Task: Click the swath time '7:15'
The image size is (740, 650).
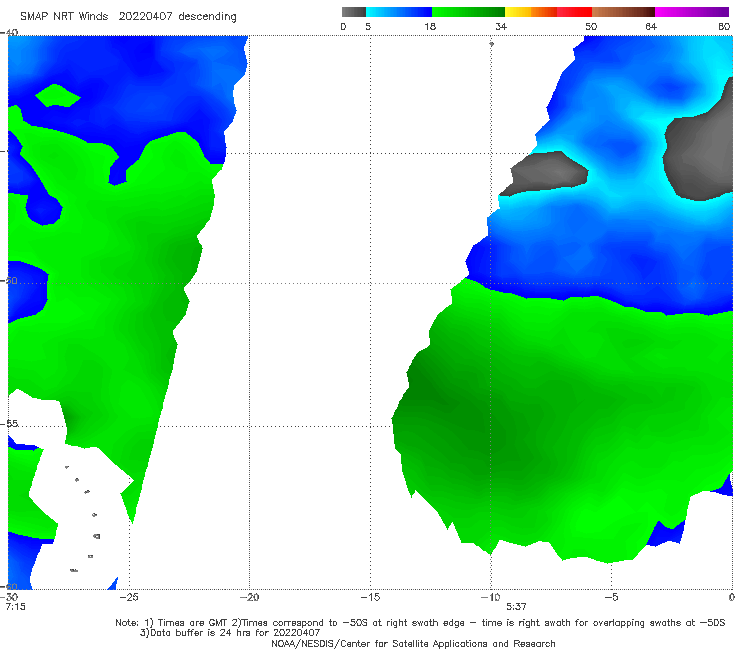Action: pos(16,607)
